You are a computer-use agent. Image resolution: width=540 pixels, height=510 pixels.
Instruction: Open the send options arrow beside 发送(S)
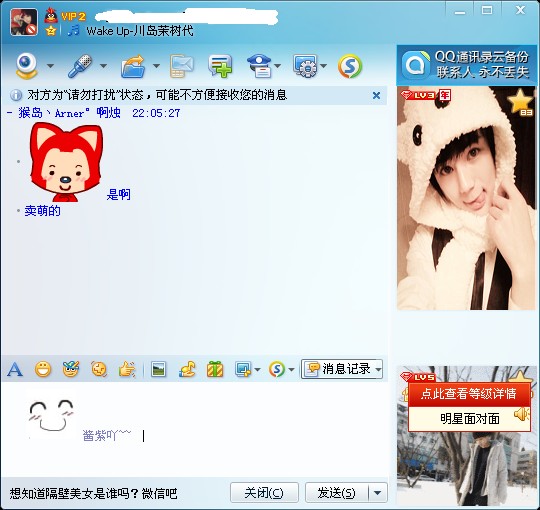378,493
